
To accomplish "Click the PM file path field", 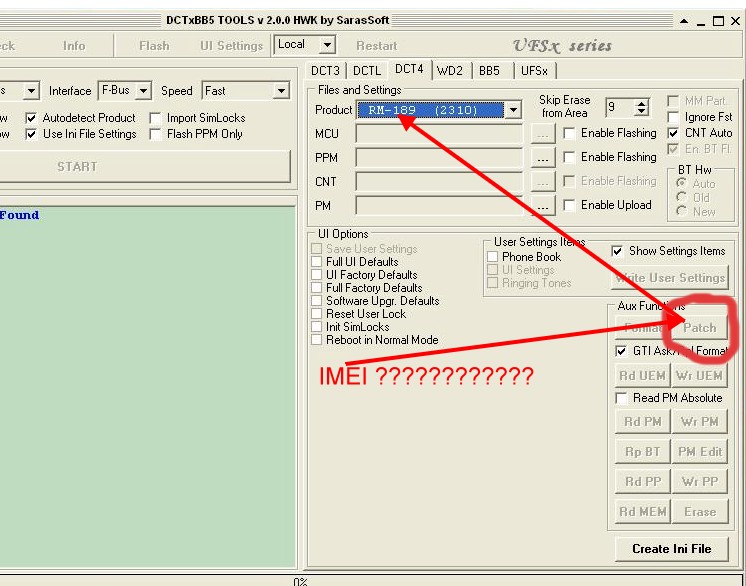I will 439,206.
